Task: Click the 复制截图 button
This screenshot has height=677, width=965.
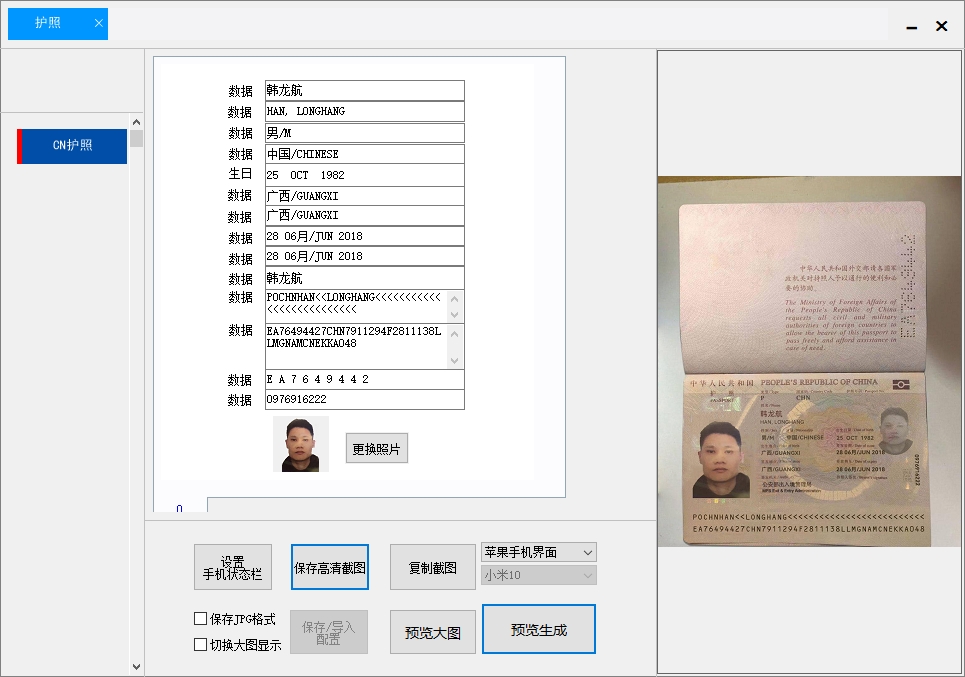Action: pos(432,567)
